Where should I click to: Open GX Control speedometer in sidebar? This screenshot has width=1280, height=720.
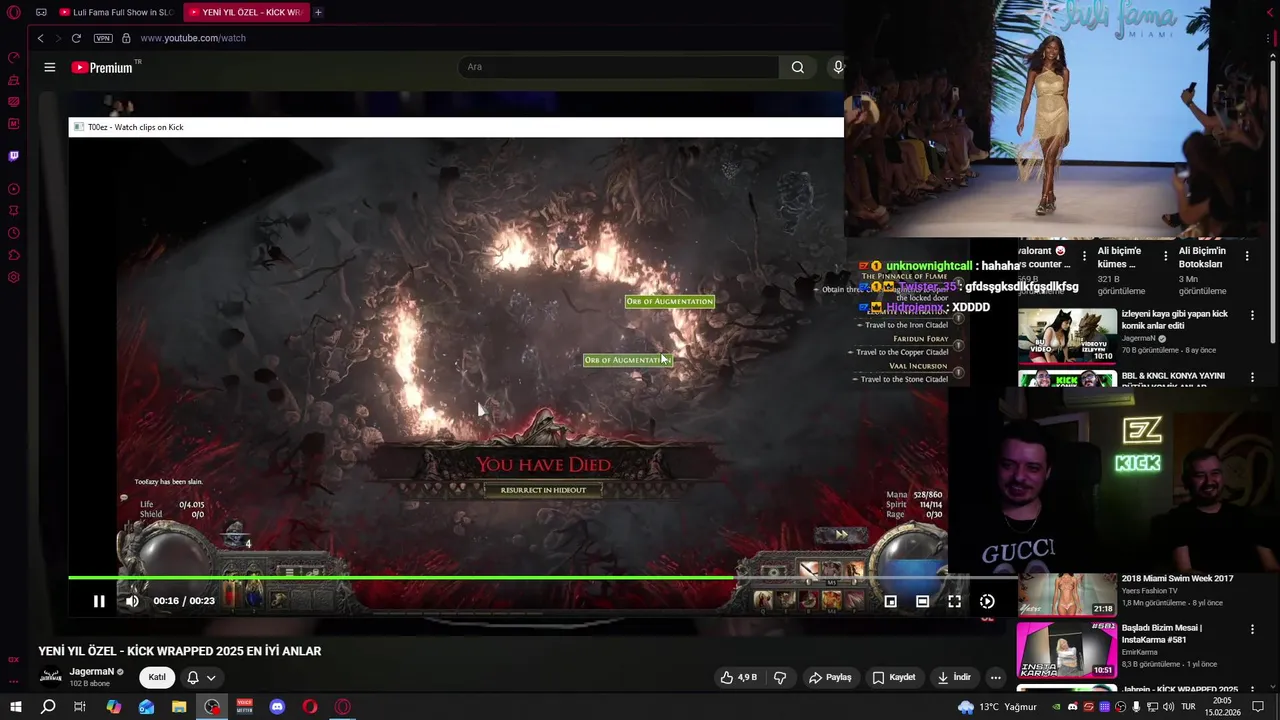14,57
